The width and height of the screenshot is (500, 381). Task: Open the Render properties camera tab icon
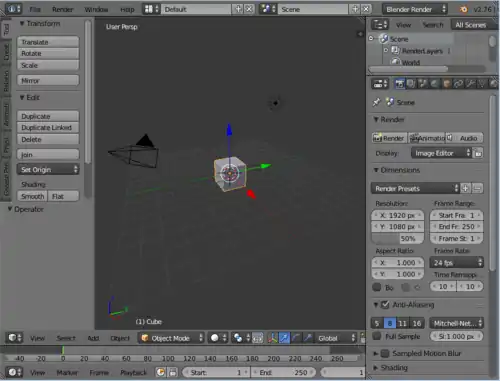[399, 84]
